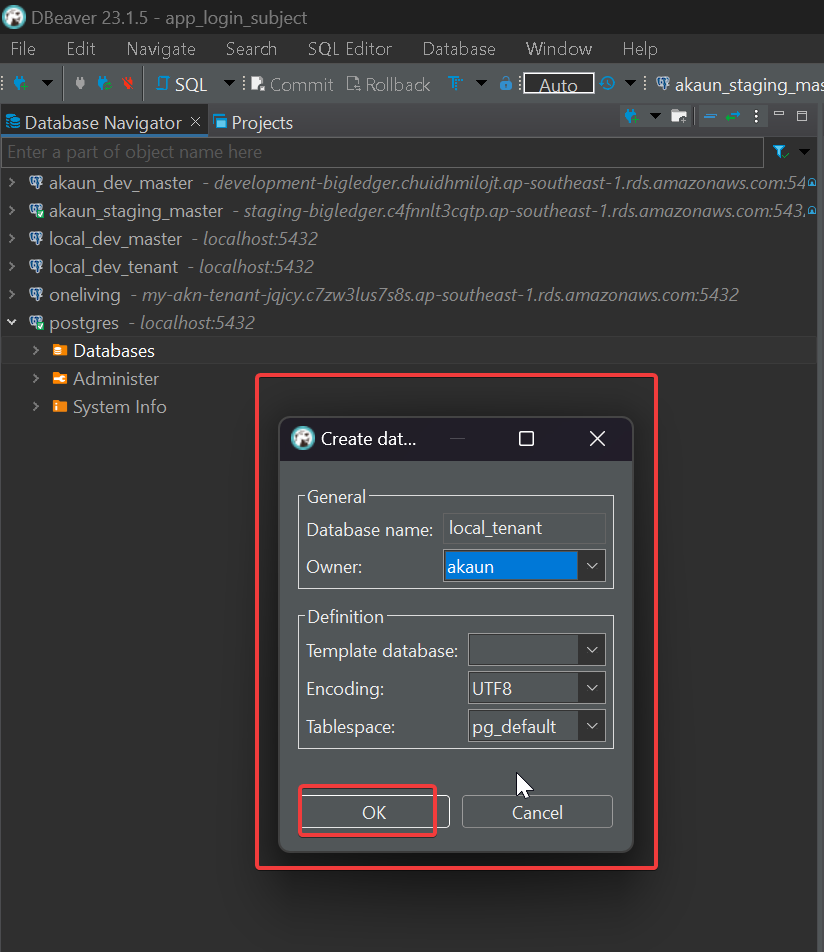Click the navigator filter funnel icon
The width and height of the screenshot is (824, 952).
click(780, 152)
